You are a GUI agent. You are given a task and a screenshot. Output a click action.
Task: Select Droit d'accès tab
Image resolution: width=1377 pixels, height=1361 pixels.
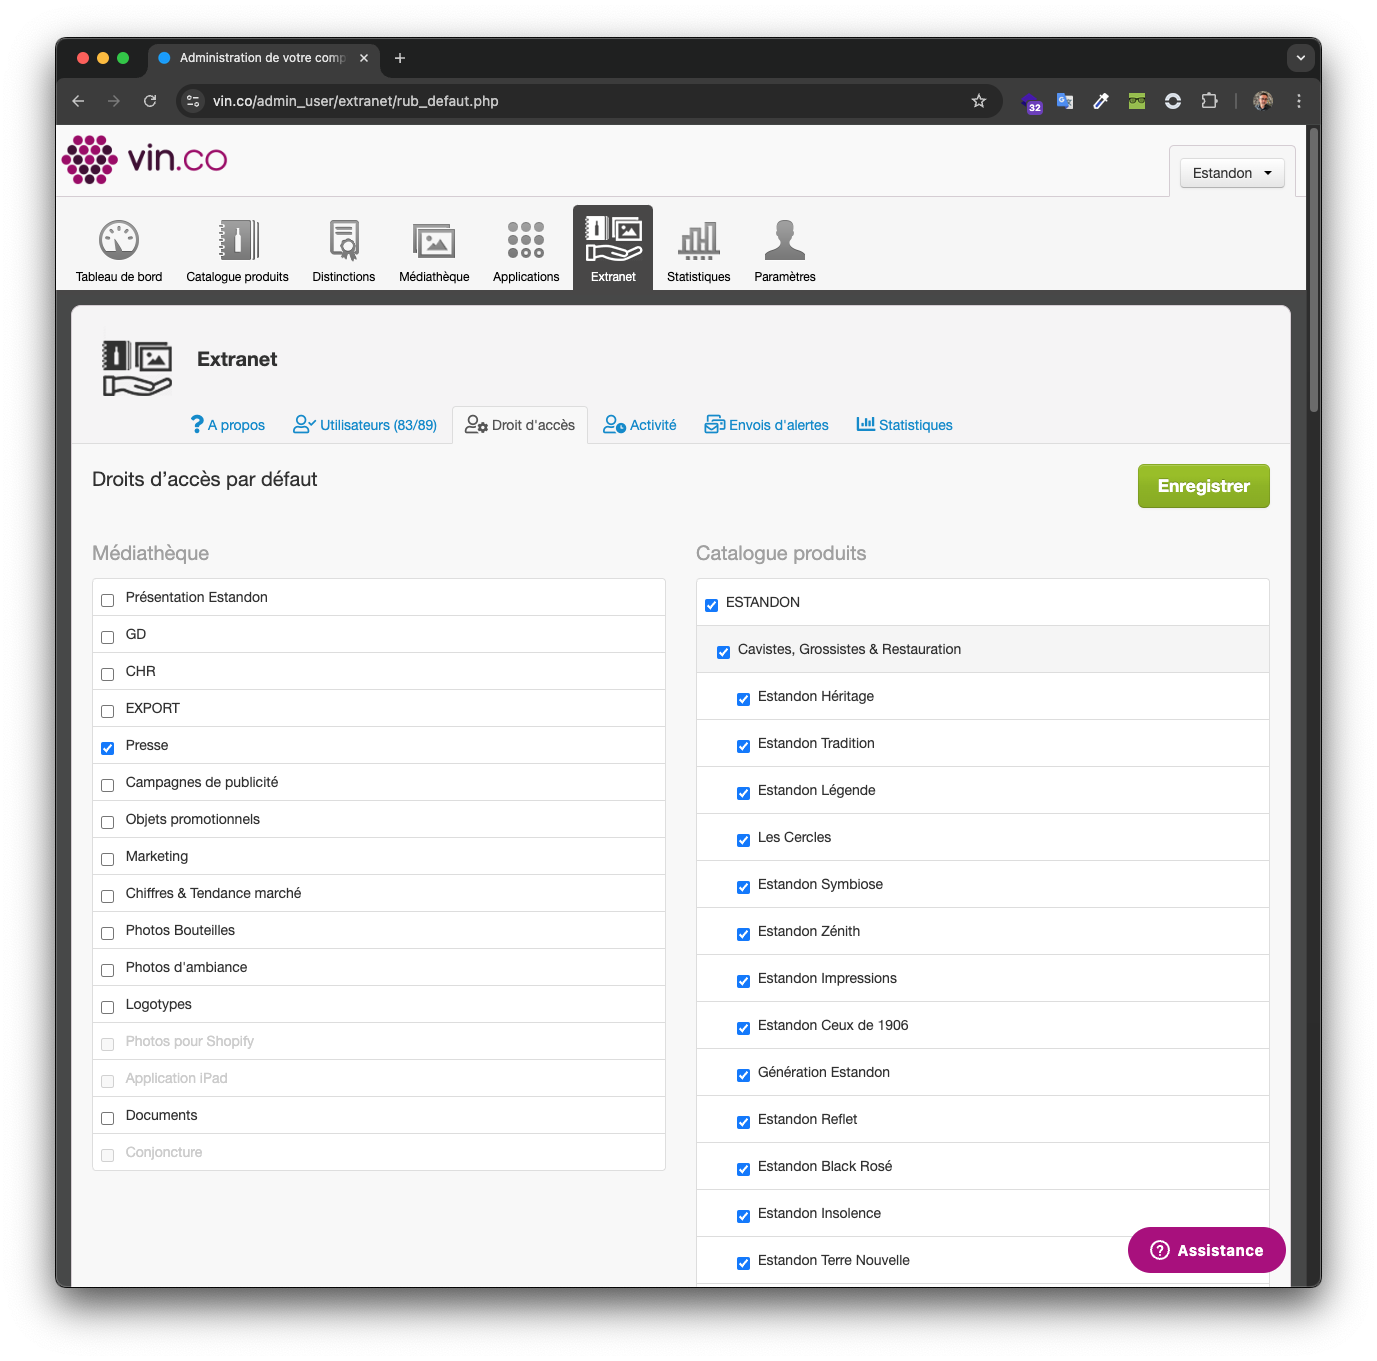pos(520,425)
